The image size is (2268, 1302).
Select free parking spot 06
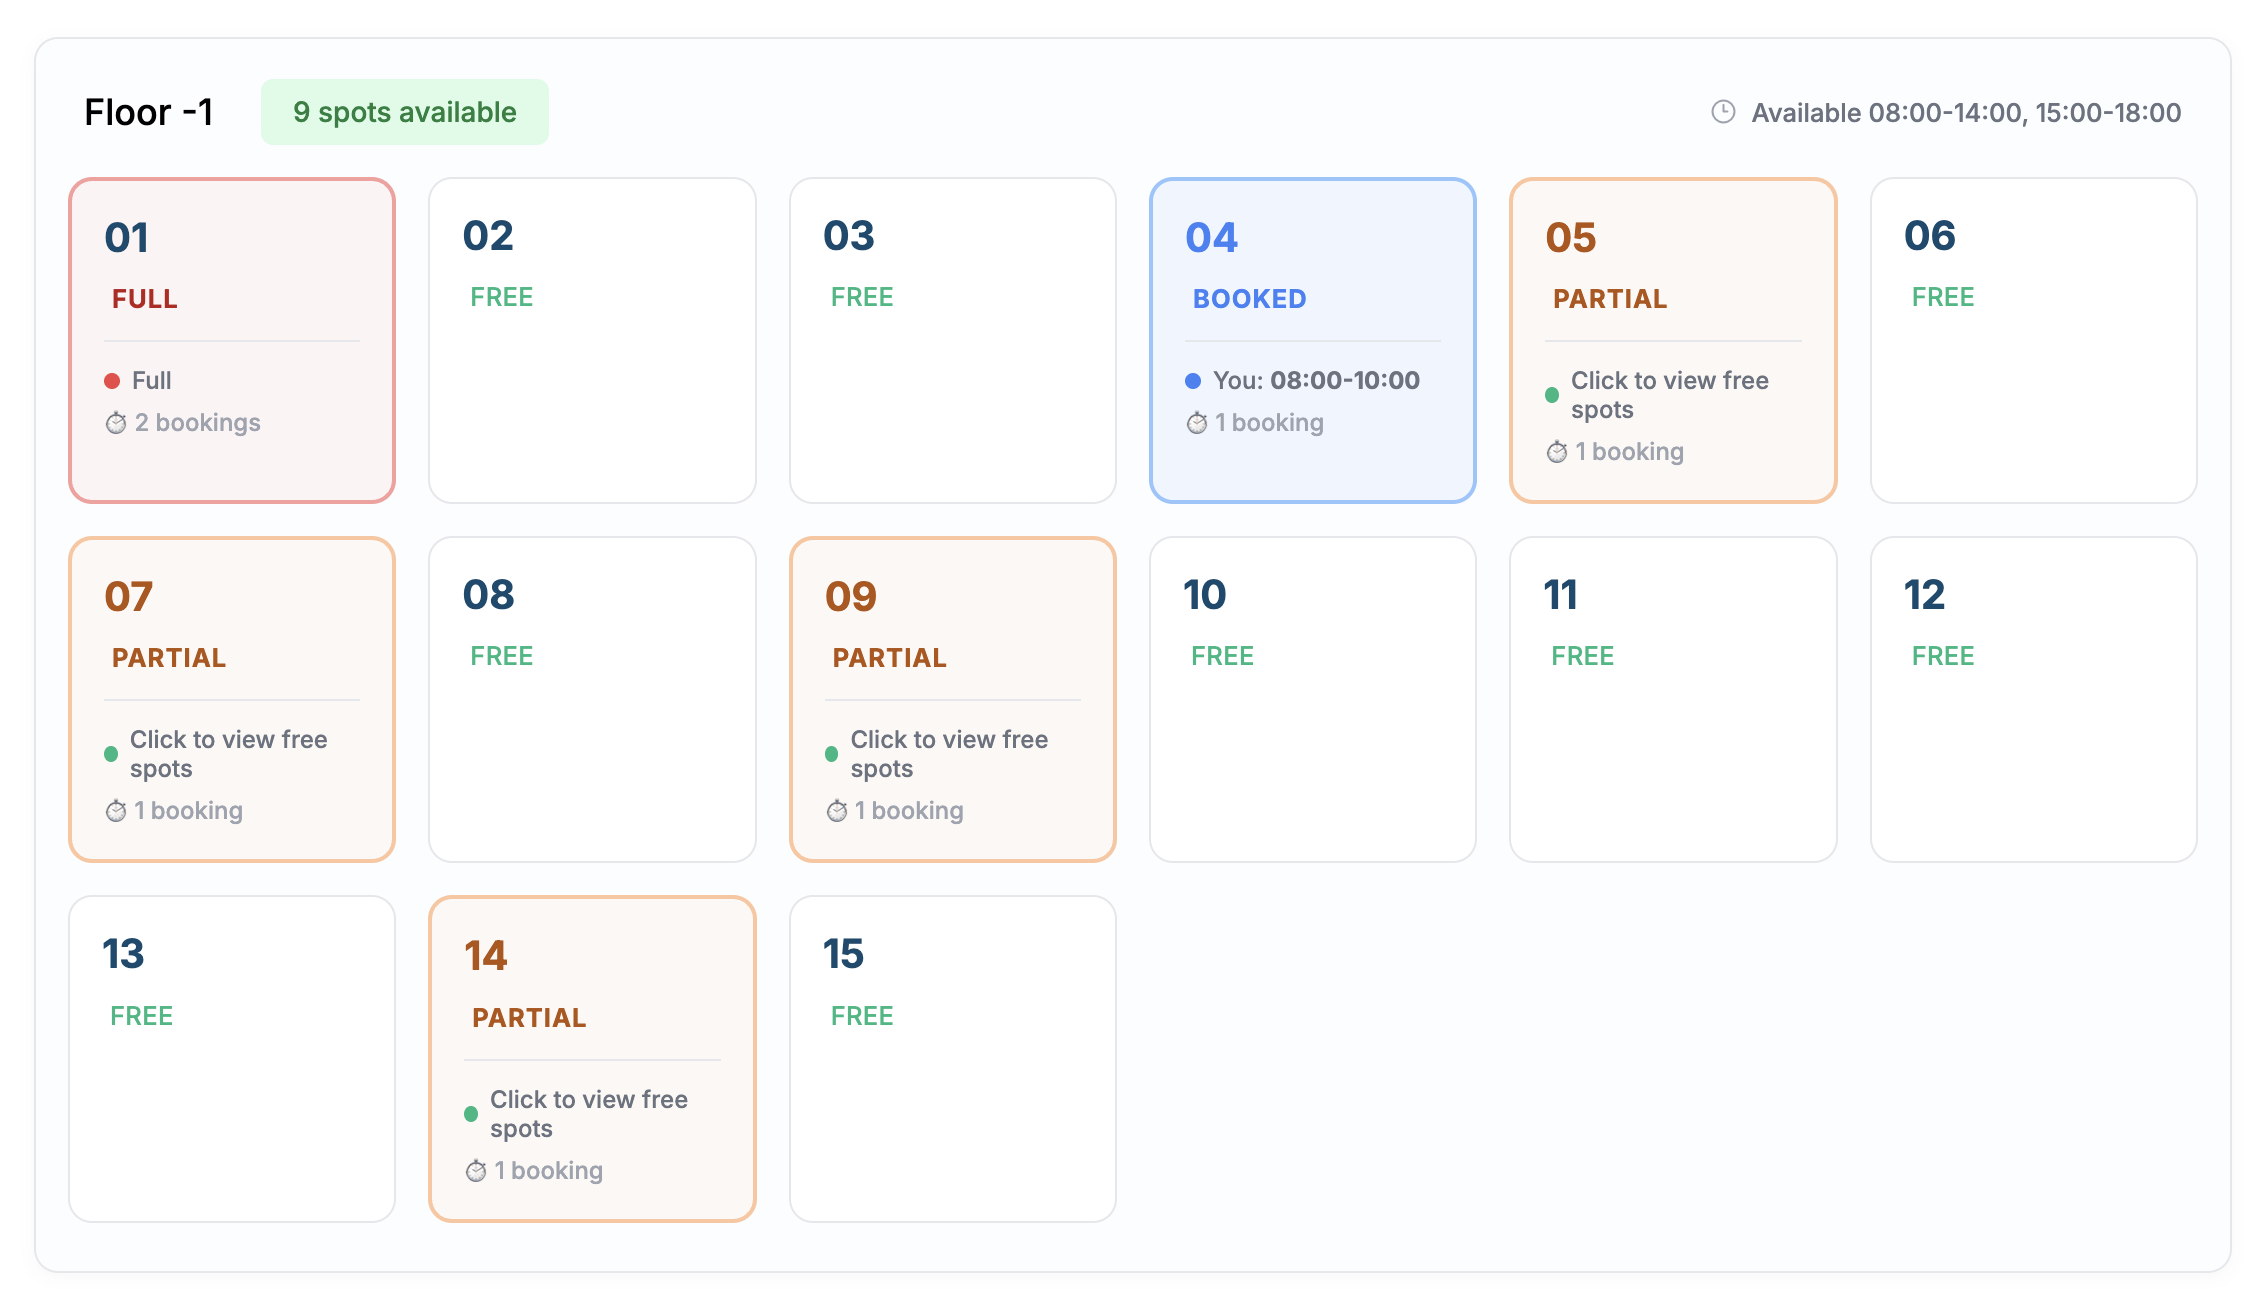pos(2033,340)
